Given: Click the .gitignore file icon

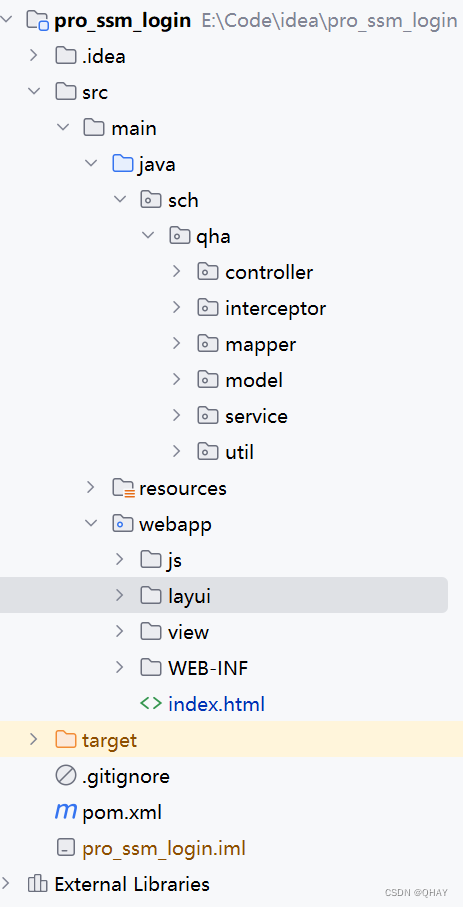Looking at the screenshot, I should (65, 776).
